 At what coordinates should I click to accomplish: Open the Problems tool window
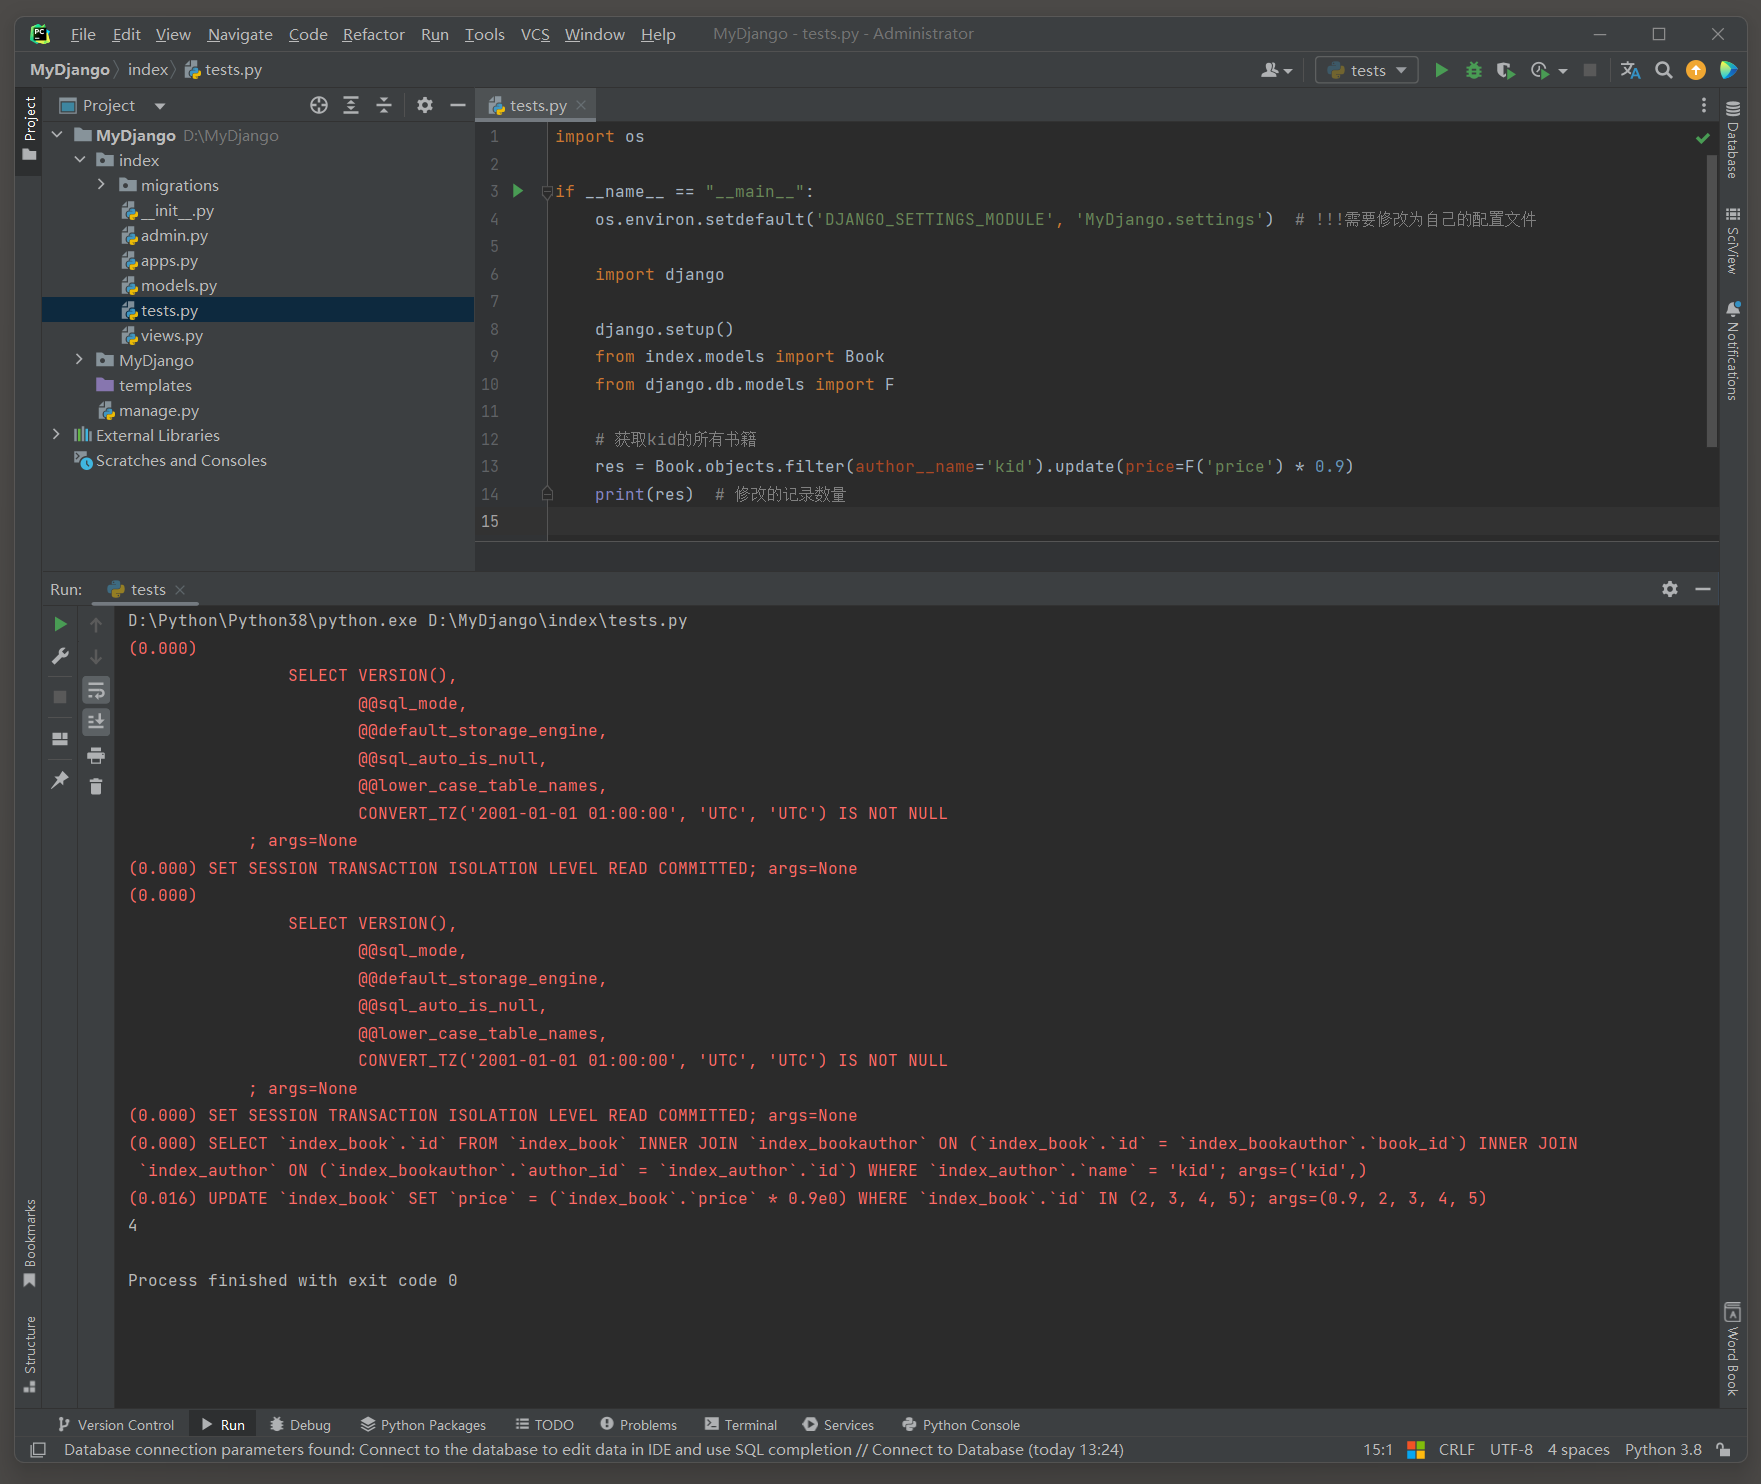pyautogui.click(x=638, y=1425)
